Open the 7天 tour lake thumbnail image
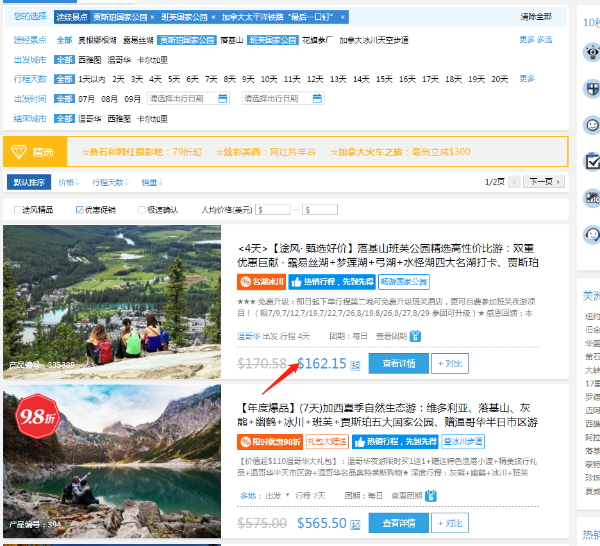Viewport: 600px width, 546px height. 112,461
